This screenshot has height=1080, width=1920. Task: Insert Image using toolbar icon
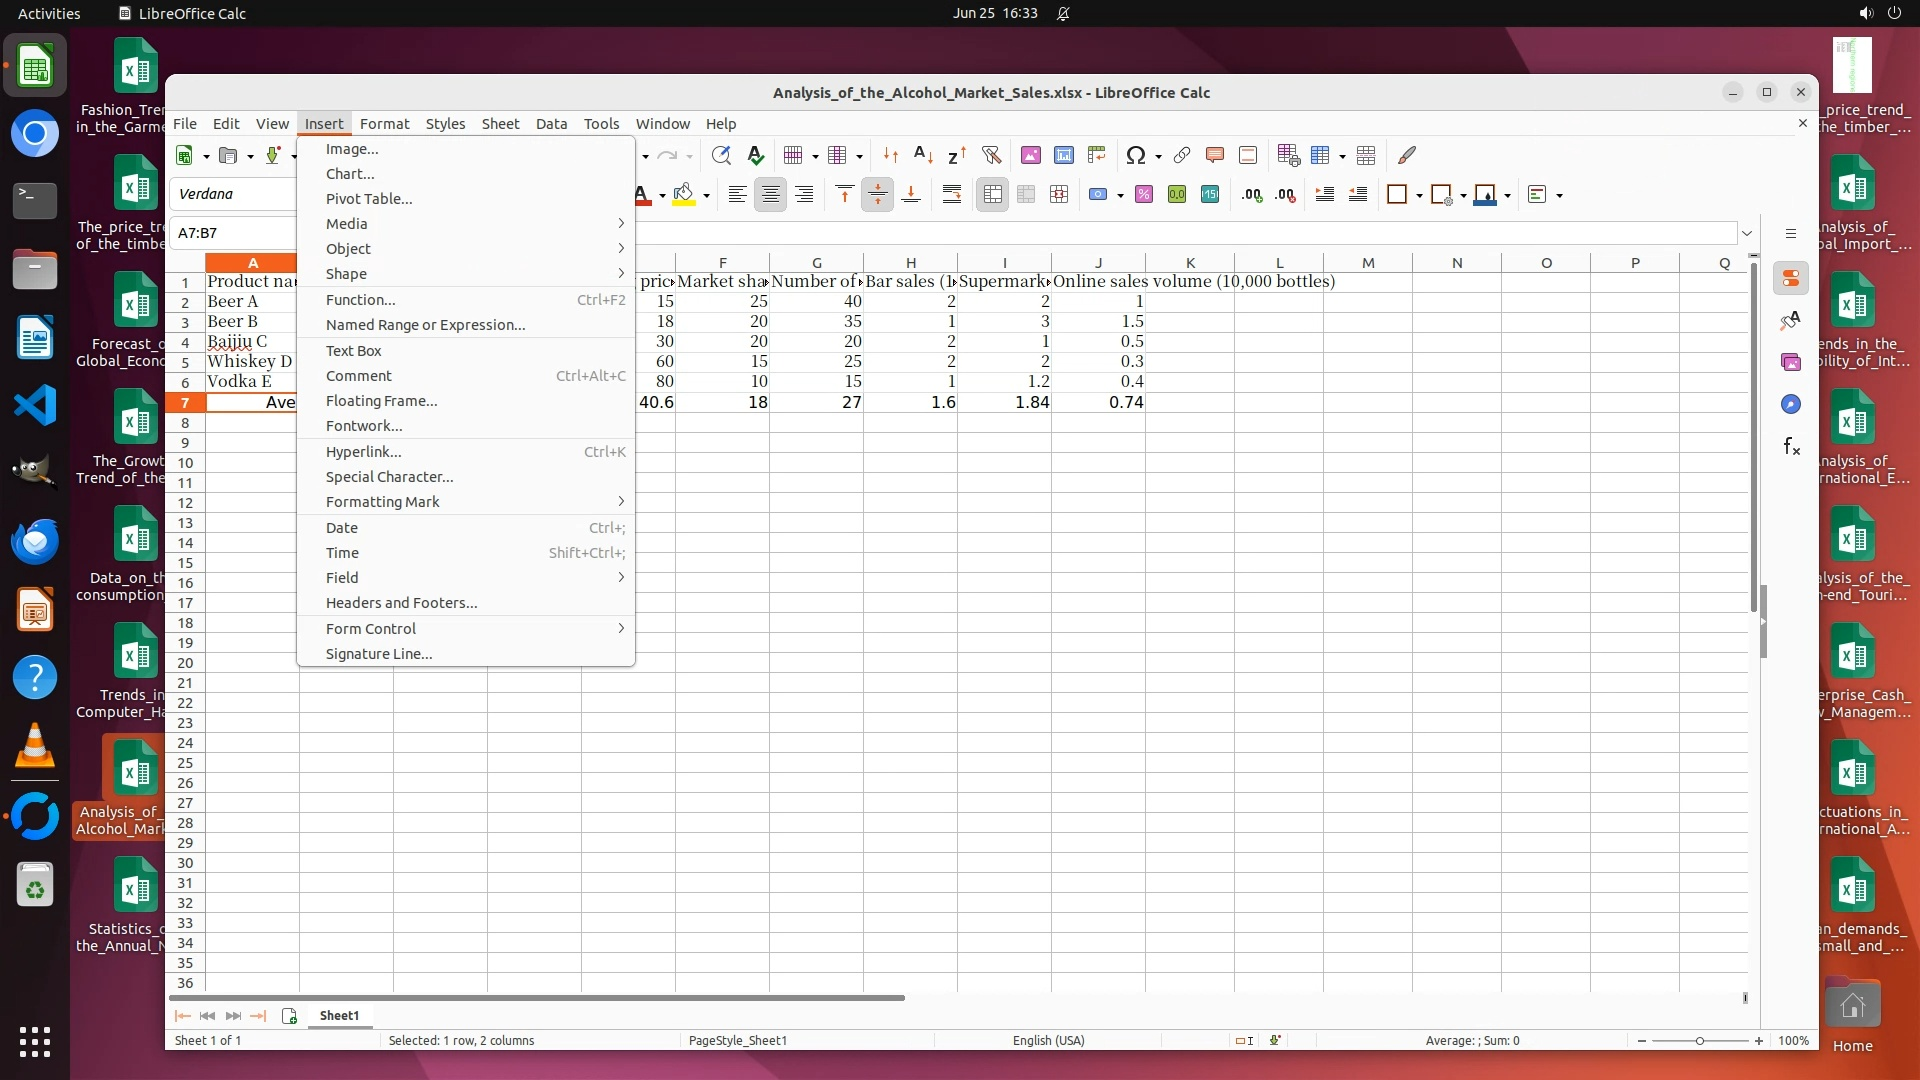tap(1030, 155)
